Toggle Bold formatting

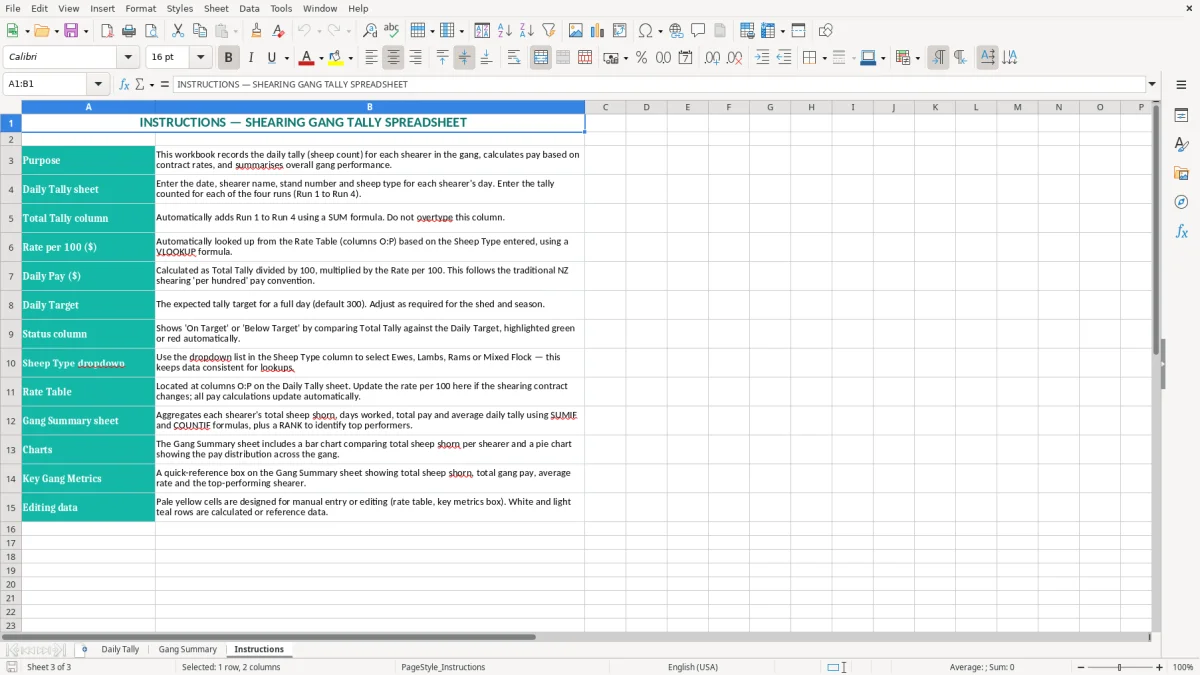[x=228, y=58]
